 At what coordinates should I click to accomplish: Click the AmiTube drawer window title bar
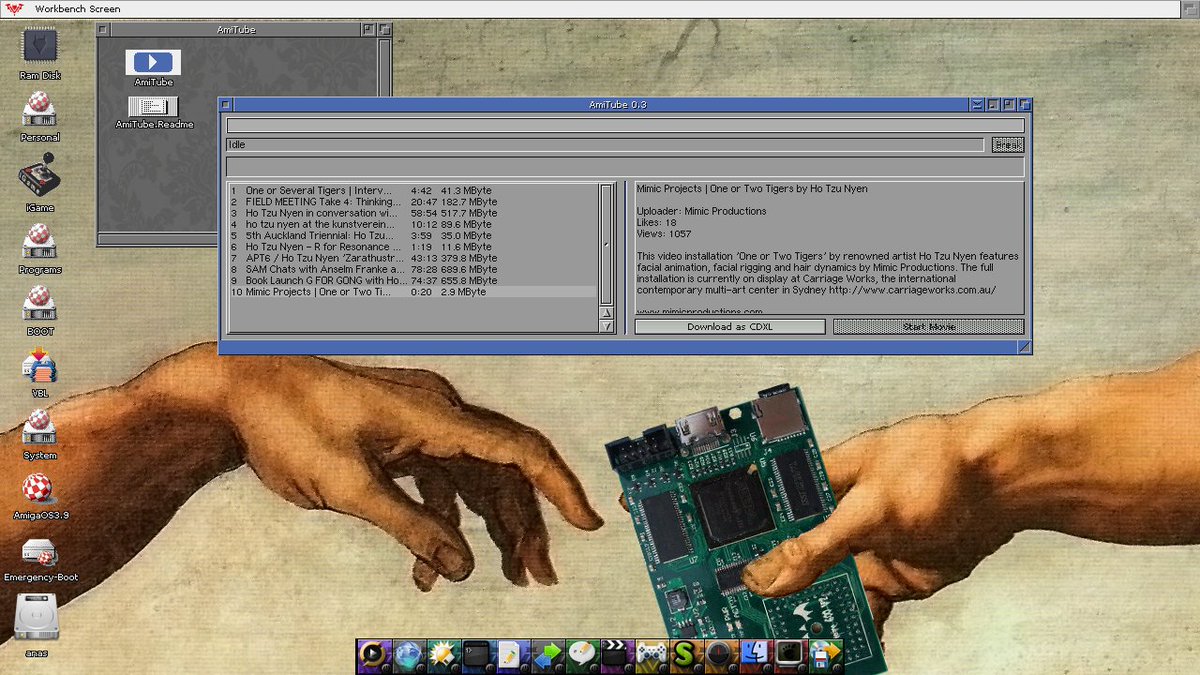235,30
